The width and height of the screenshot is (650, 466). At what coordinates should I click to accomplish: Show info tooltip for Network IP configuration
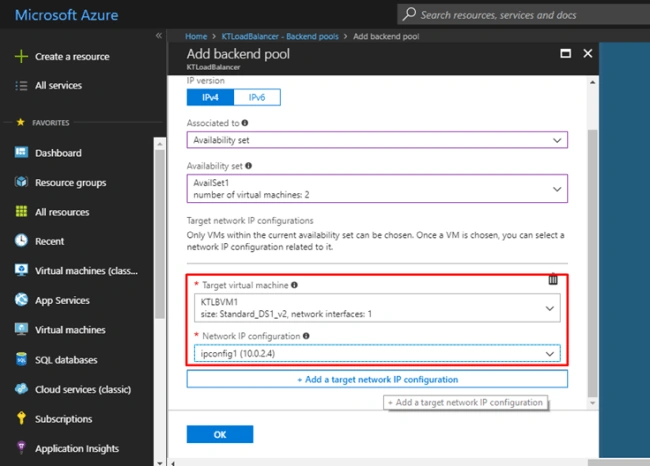[x=306, y=336]
